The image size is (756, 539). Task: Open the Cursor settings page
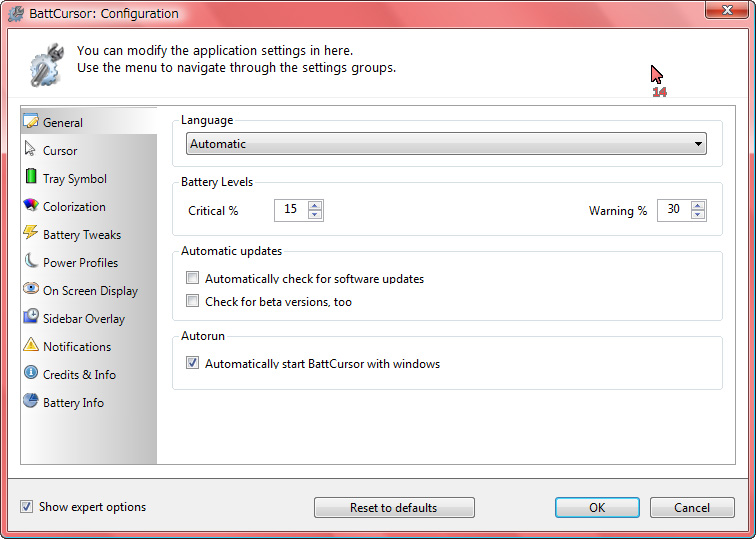pos(89,150)
